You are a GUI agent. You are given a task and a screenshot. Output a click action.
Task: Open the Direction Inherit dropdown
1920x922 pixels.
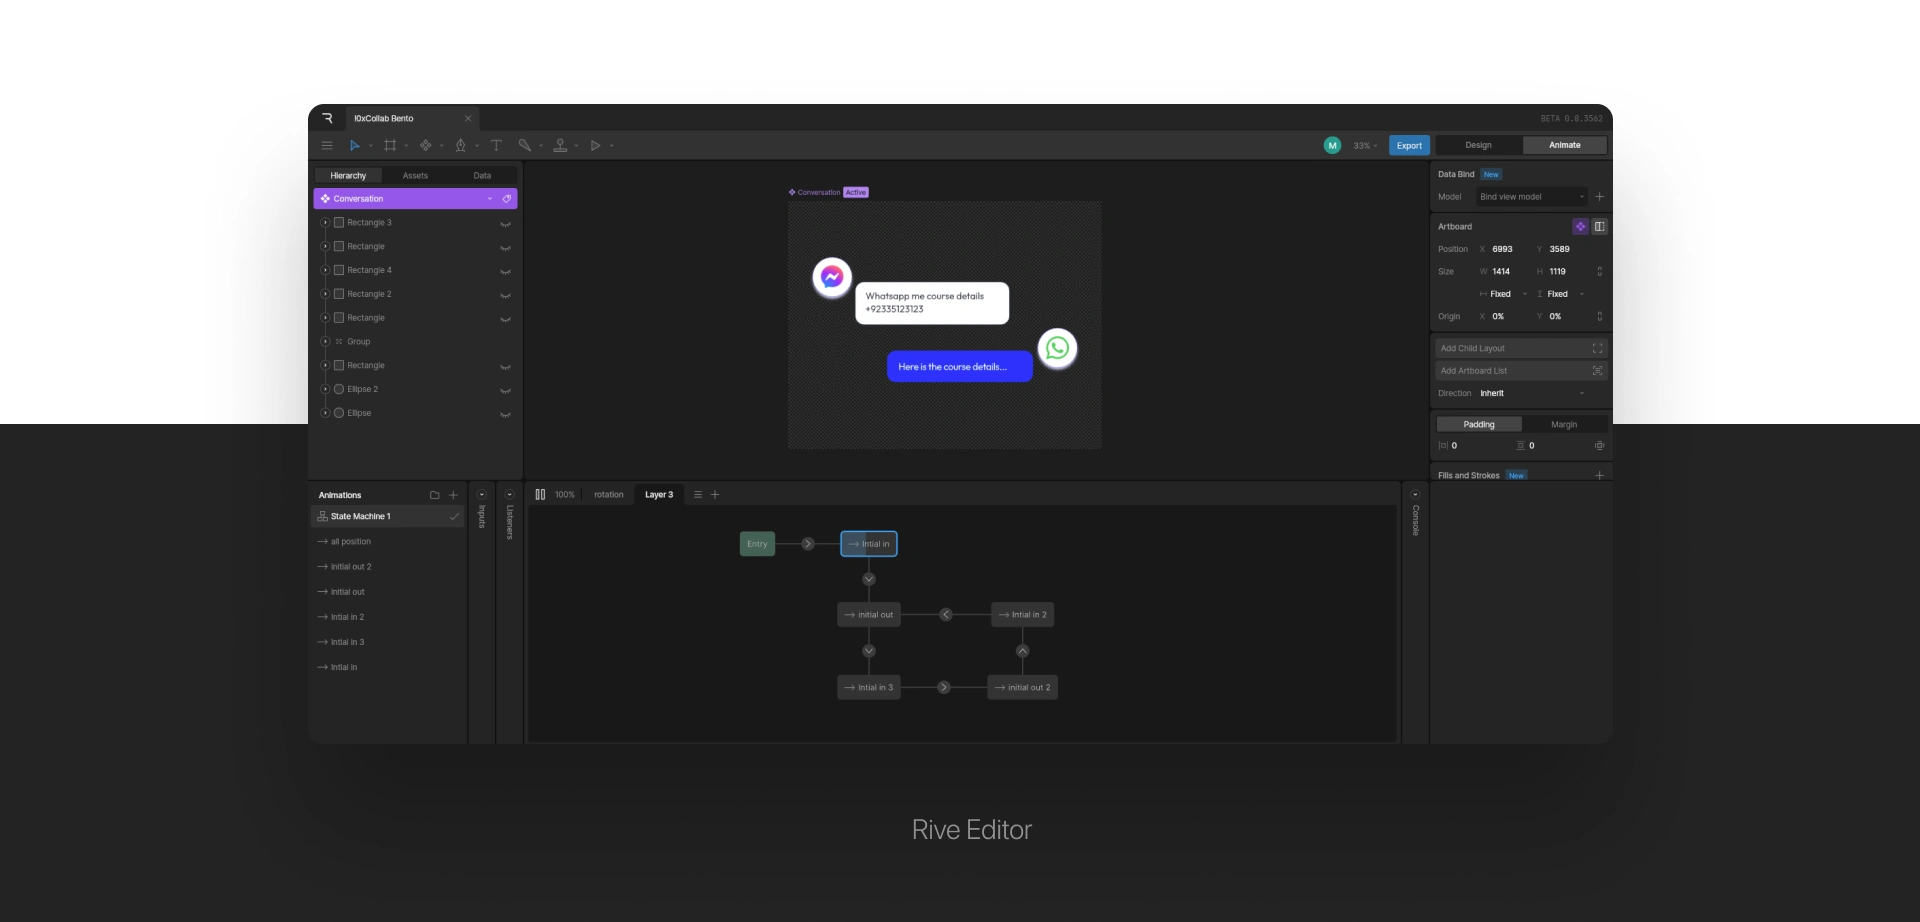click(x=1532, y=394)
